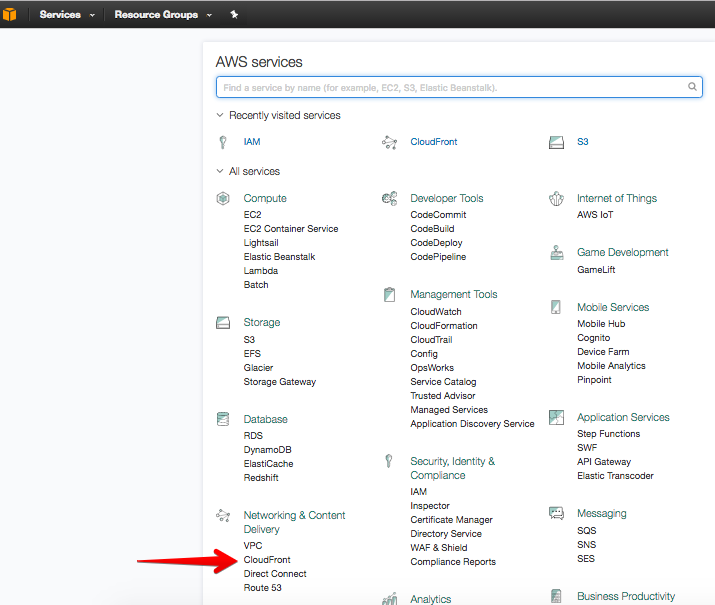
Task: Open Lightsail service
Action: [261, 243]
